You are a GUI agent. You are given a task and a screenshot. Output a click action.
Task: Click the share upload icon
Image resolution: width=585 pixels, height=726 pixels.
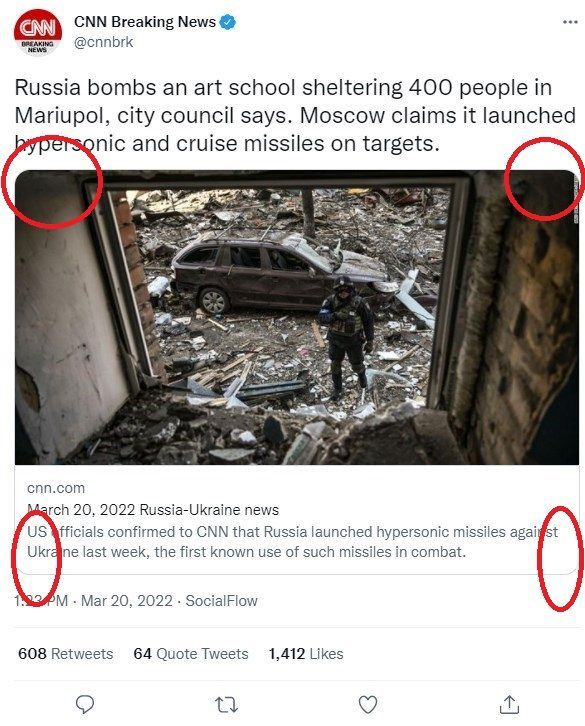pos(509,704)
